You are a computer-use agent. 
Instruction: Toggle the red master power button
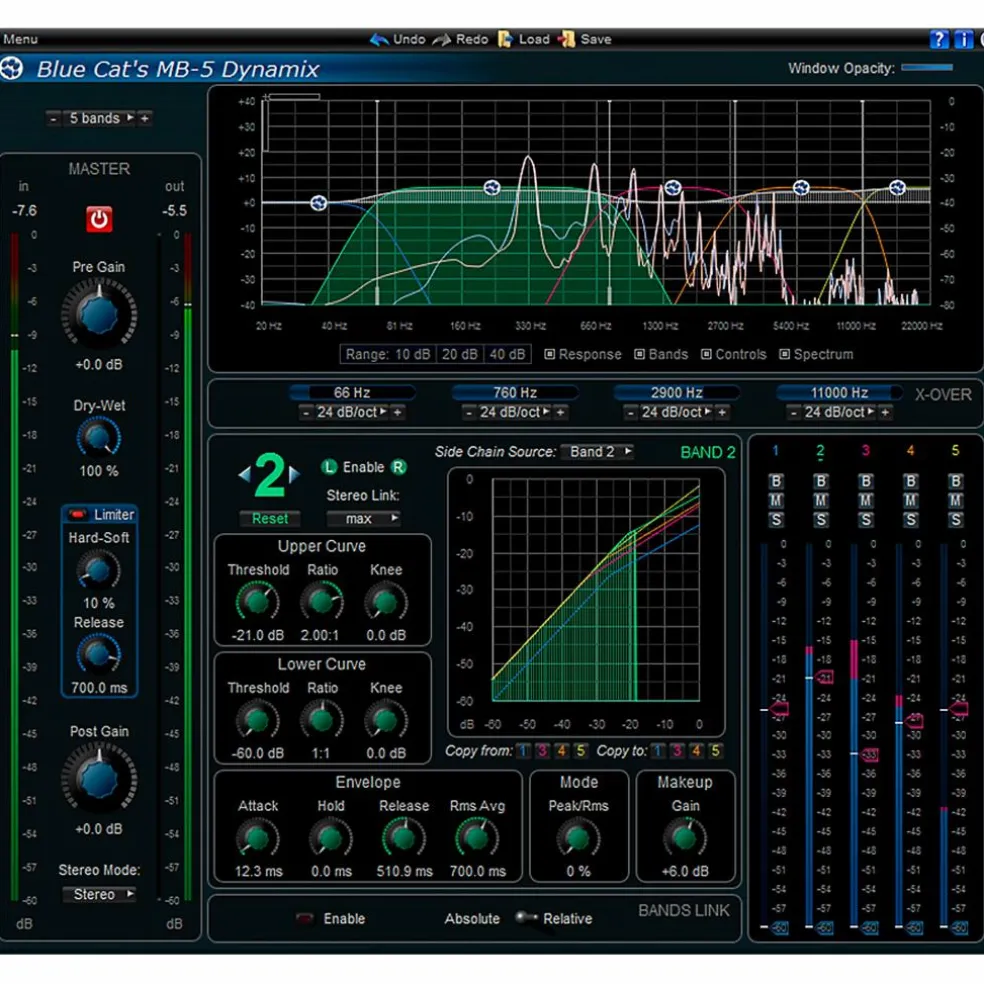(99, 219)
